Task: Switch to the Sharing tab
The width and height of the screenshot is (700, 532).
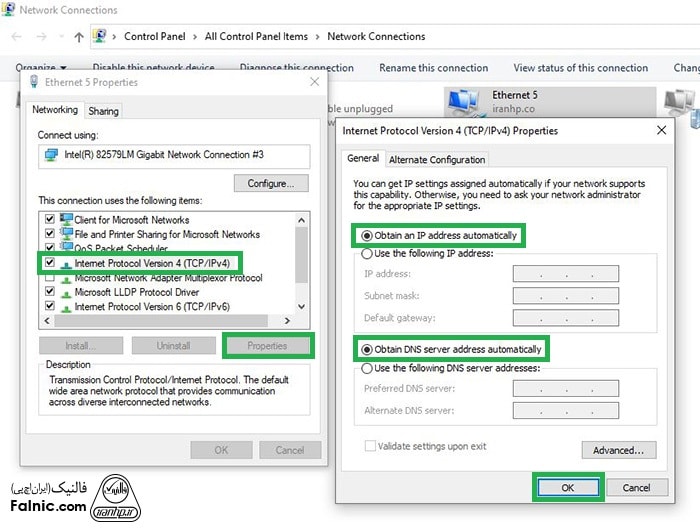Action: 103,111
